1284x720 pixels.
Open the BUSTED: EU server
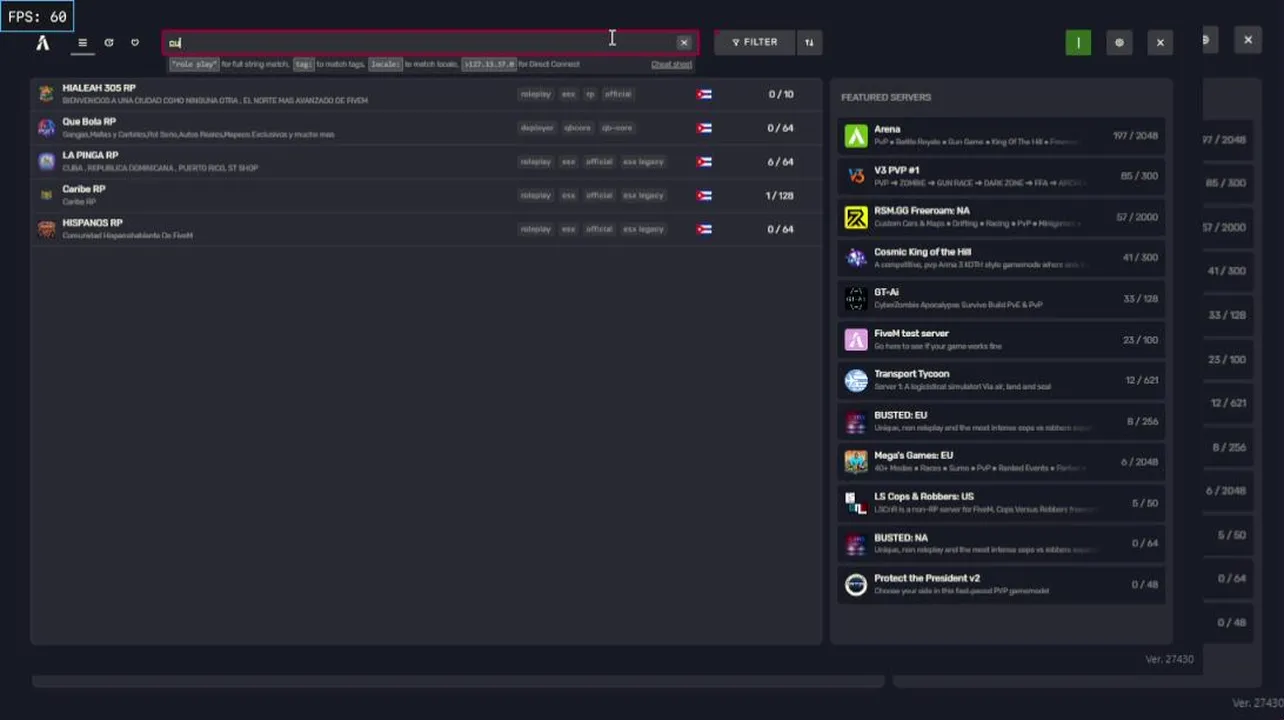click(1001, 421)
